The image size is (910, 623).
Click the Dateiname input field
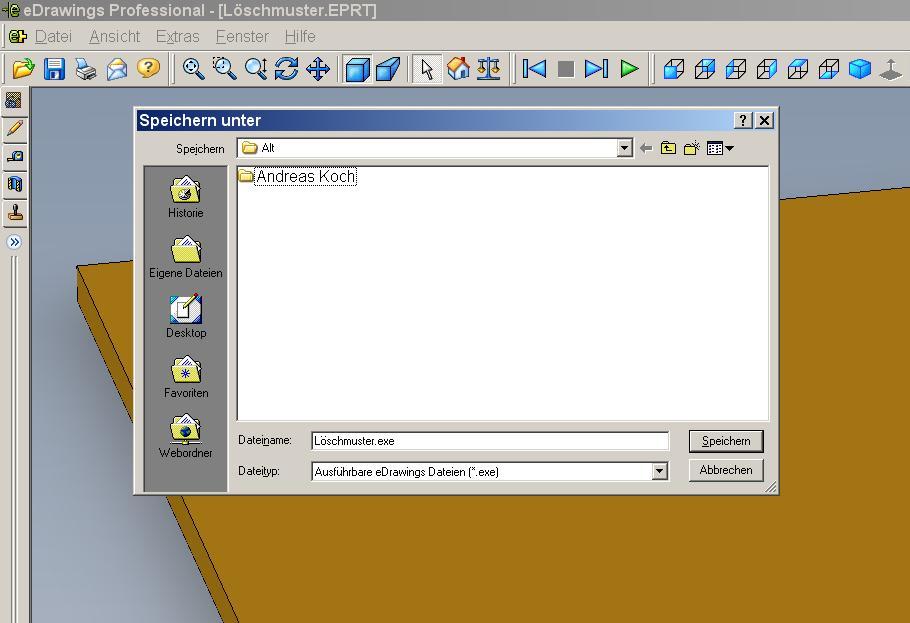[x=490, y=441]
